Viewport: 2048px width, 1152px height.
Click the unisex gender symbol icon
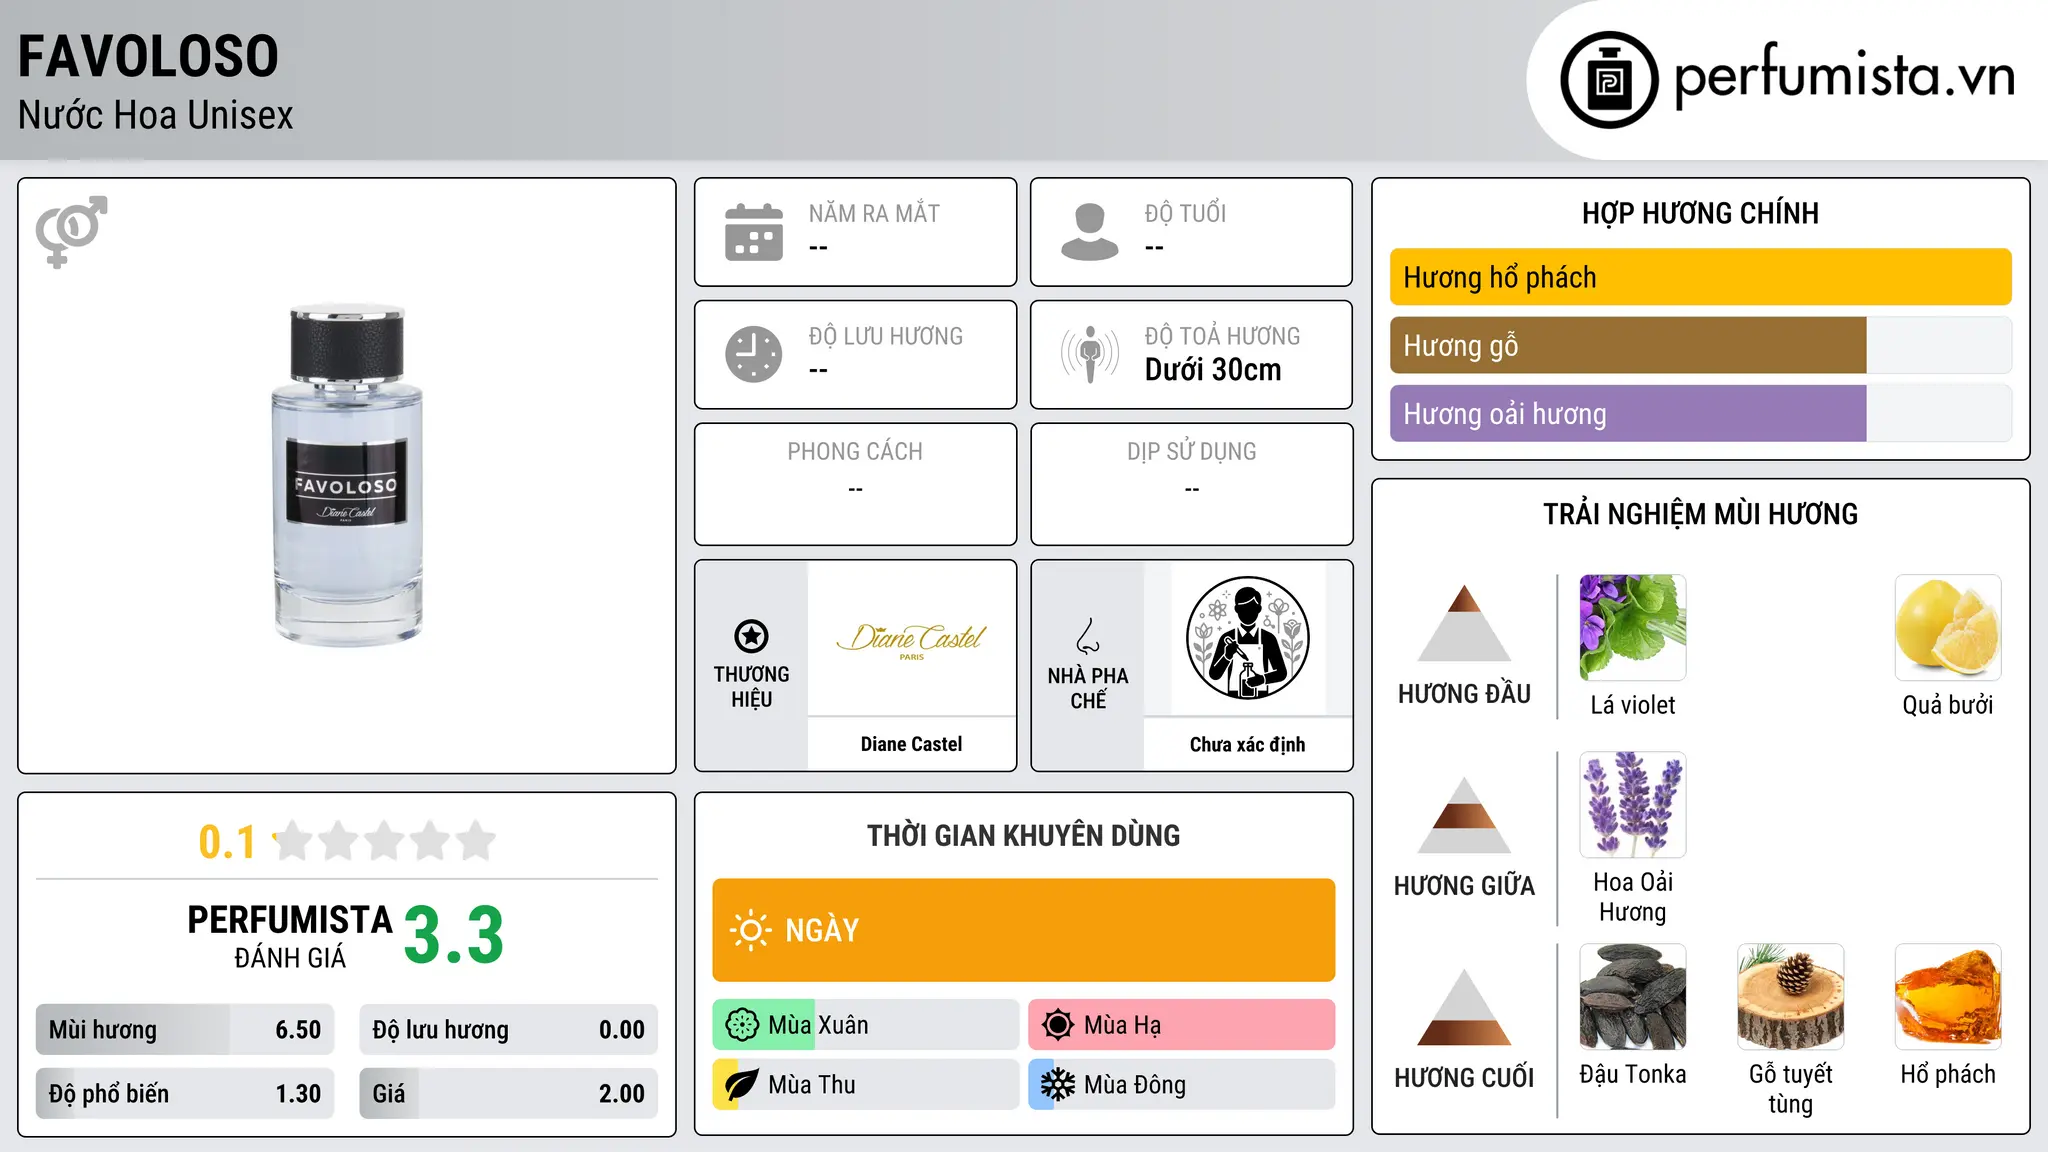(71, 232)
